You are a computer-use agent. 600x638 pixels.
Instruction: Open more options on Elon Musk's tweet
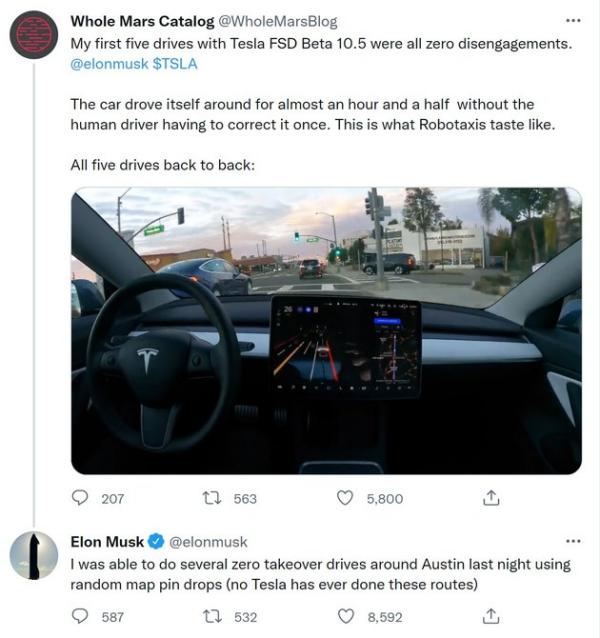click(573, 541)
